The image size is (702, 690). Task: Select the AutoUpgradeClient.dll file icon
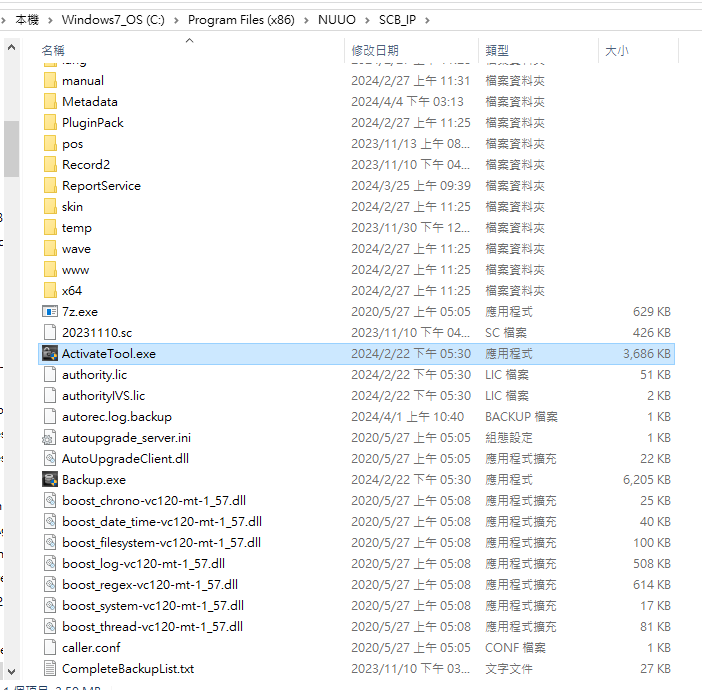(50, 459)
